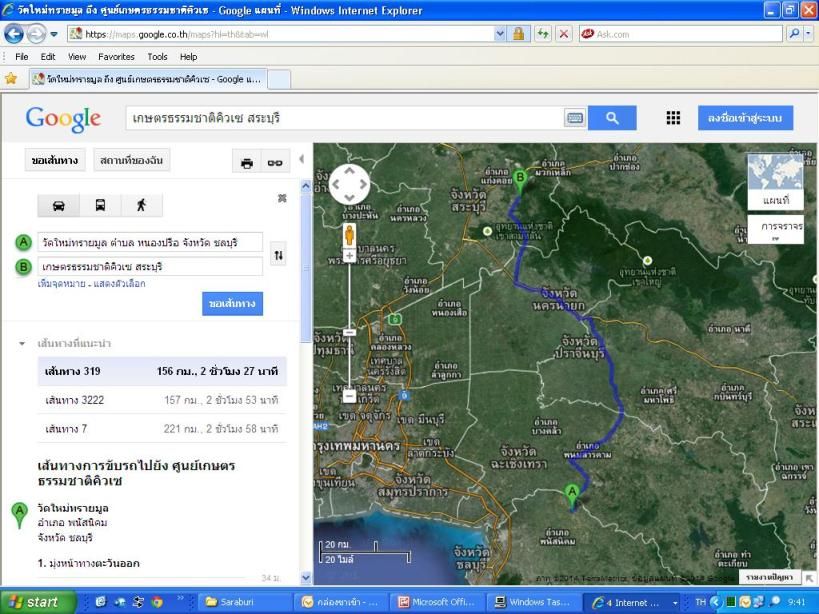
Task: Click the browser Back arrow button
Action: point(14,34)
